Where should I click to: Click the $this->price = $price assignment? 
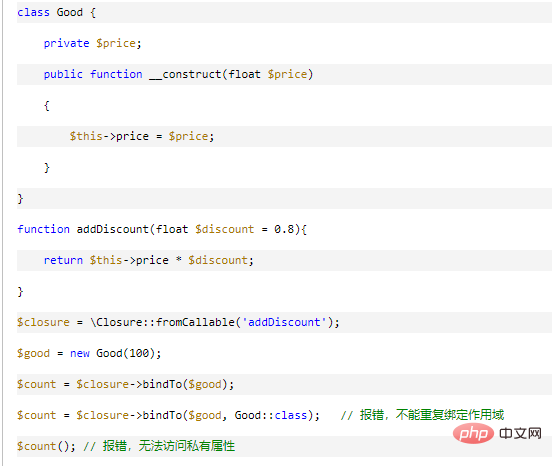(x=142, y=136)
